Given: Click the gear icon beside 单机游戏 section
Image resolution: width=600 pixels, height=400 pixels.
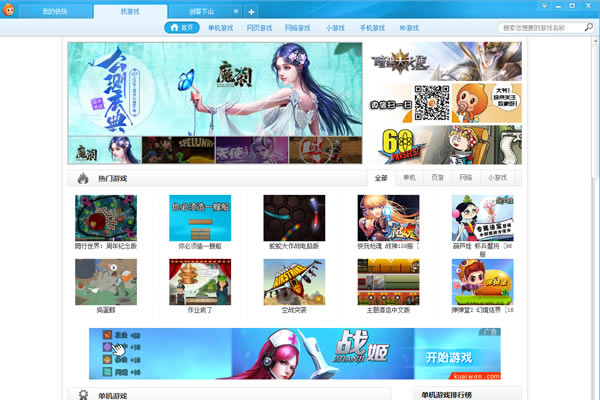Looking at the screenshot, I should pos(83,395).
